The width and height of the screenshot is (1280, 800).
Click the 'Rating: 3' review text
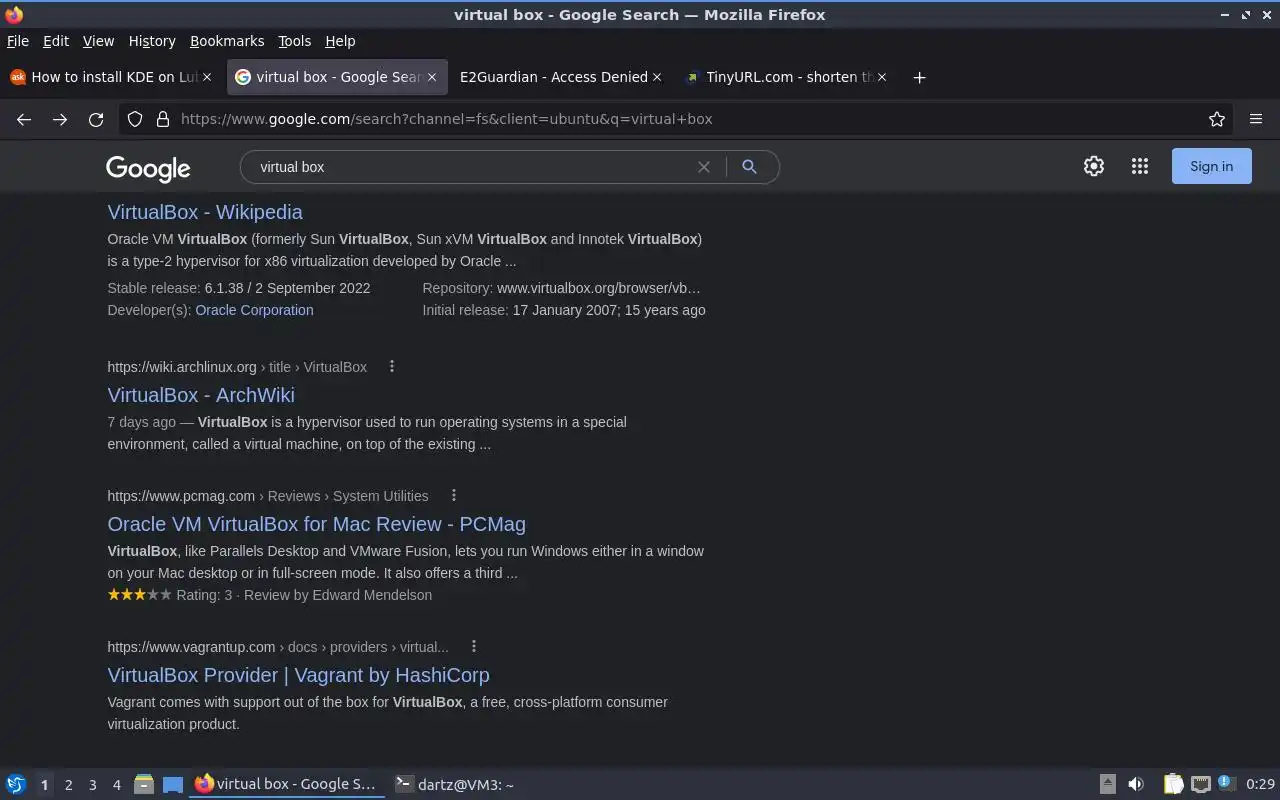point(204,595)
